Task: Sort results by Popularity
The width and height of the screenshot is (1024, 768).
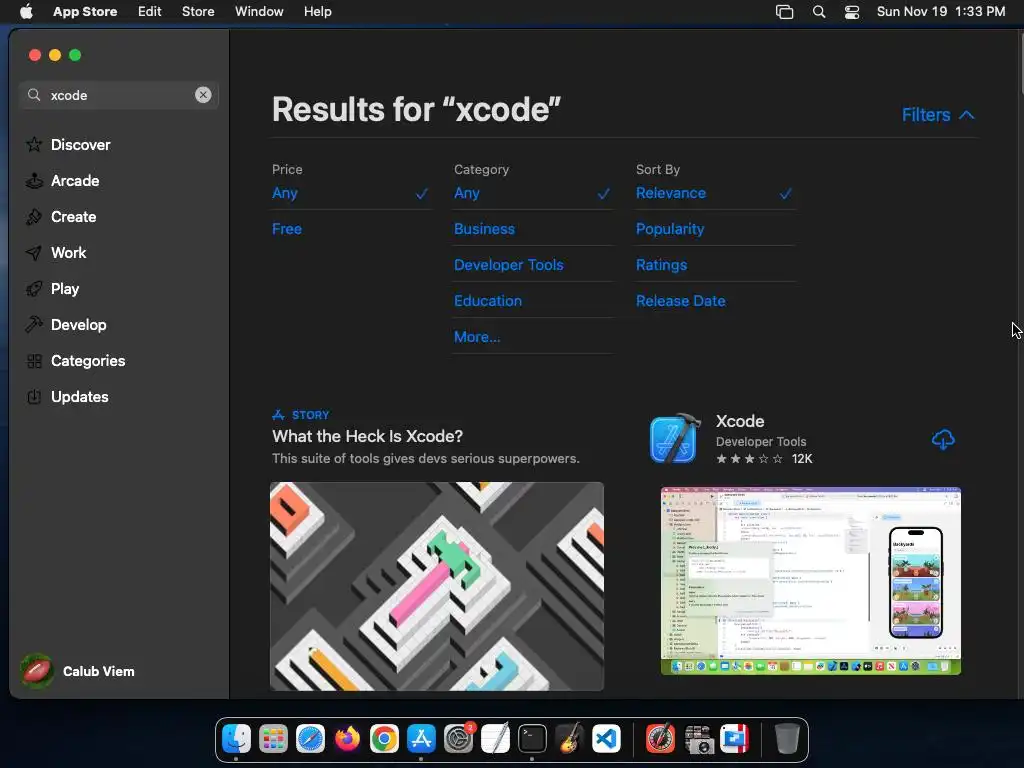Action: tap(670, 229)
